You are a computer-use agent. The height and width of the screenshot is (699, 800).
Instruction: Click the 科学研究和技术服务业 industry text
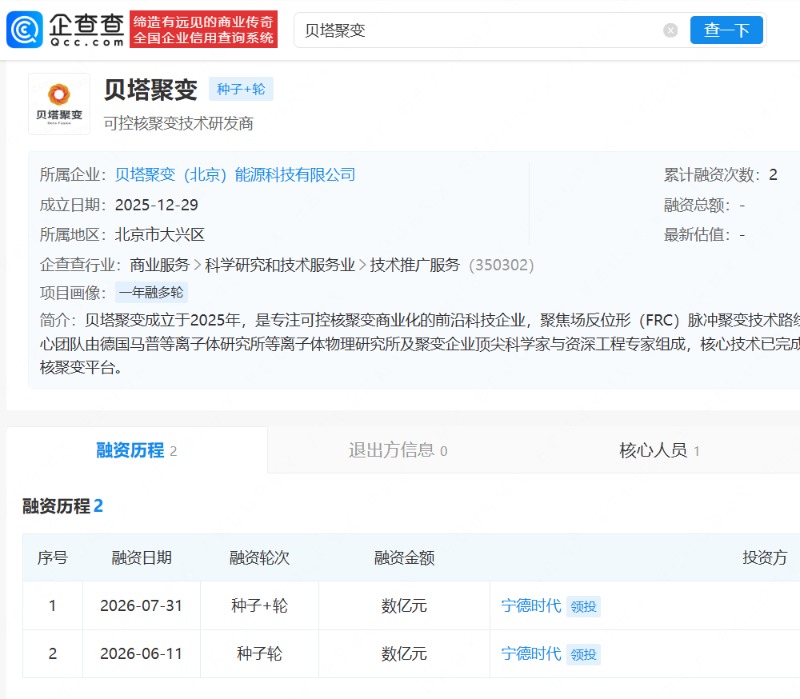(x=280, y=265)
